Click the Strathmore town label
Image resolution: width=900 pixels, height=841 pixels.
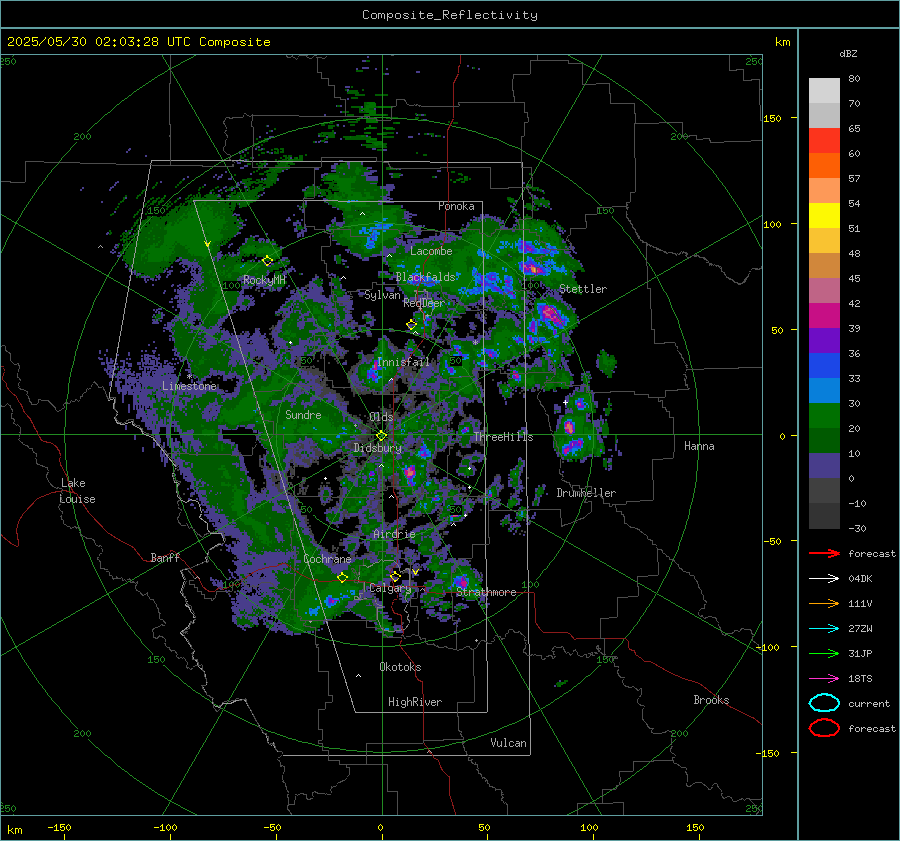click(486, 592)
